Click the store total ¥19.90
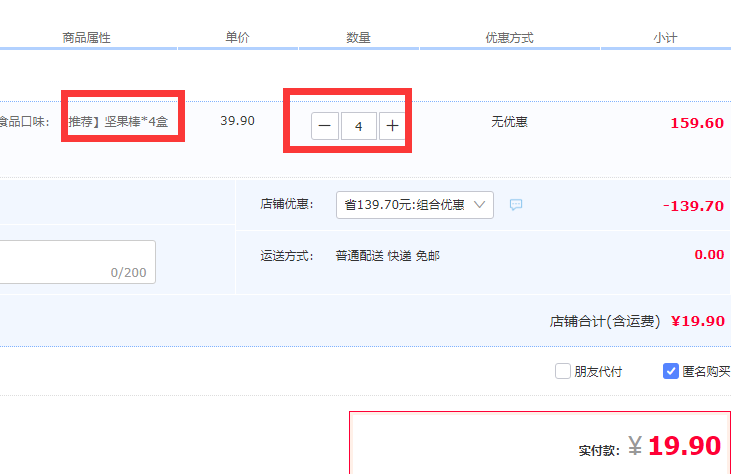This screenshot has width=735, height=474. 698,321
